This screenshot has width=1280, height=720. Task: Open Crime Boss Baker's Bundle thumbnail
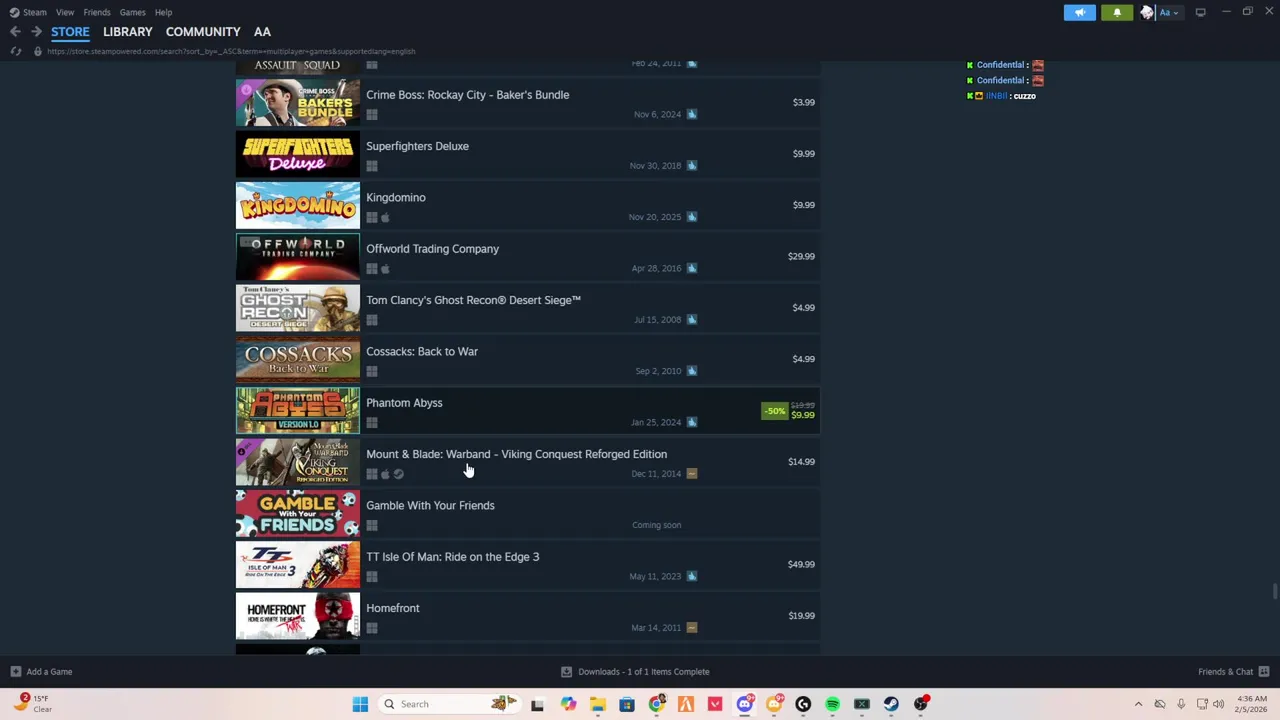298,102
